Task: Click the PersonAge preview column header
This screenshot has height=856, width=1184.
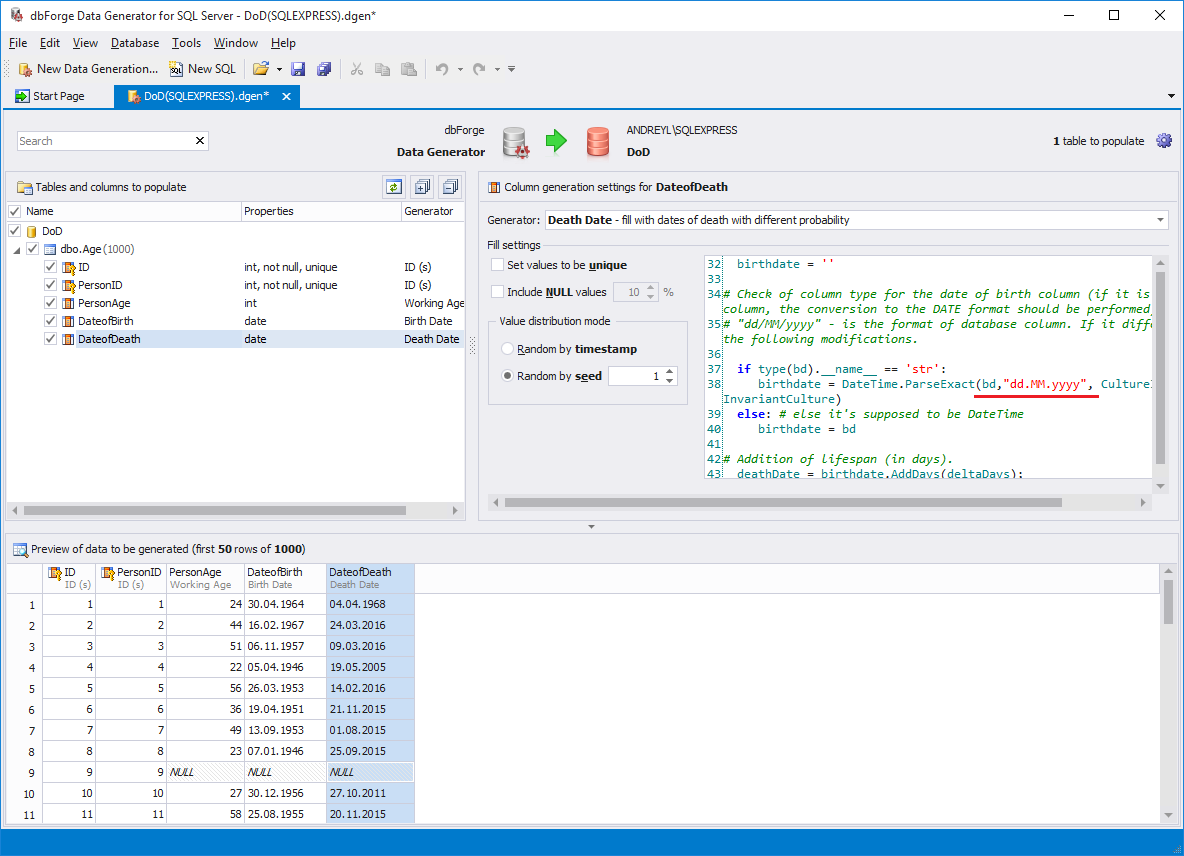Action: coord(205,578)
